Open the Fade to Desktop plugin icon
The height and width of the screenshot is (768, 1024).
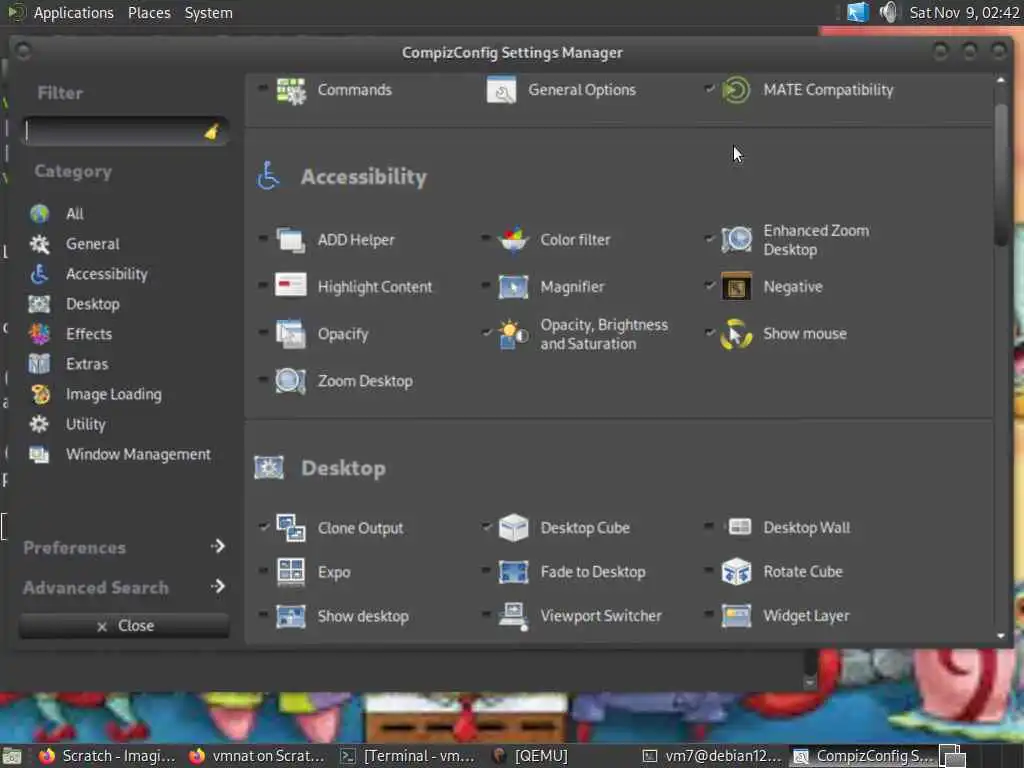click(513, 571)
